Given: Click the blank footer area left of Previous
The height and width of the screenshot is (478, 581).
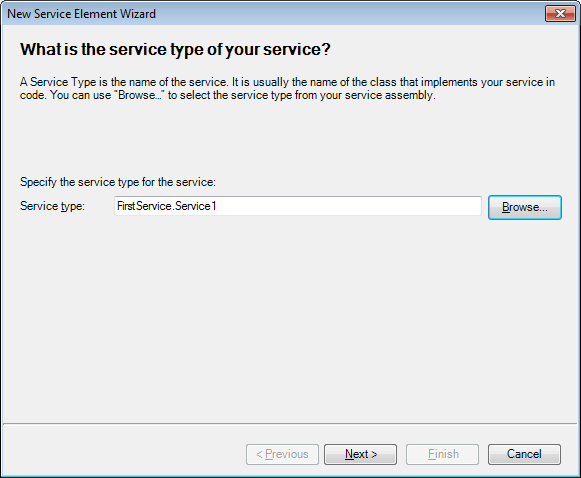Looking at the screenshot, I should tap(124, 454).
